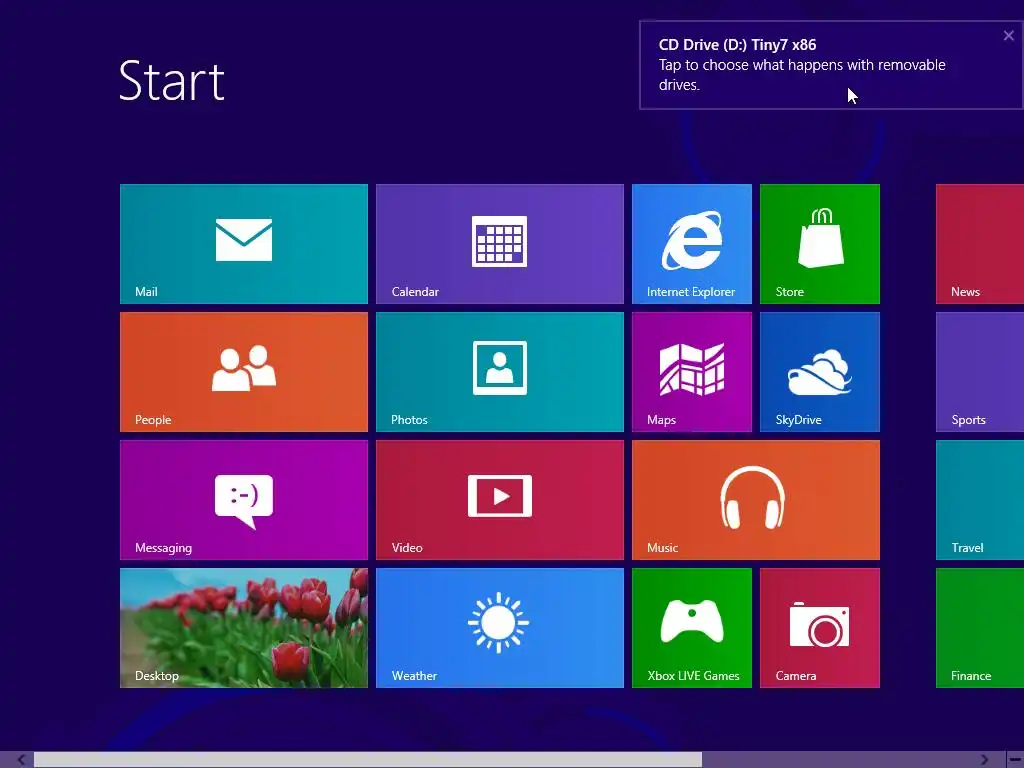This screenshot has width=1024, height=768.
Task: Open the Photos tile
Action: (x=500, y=372)
